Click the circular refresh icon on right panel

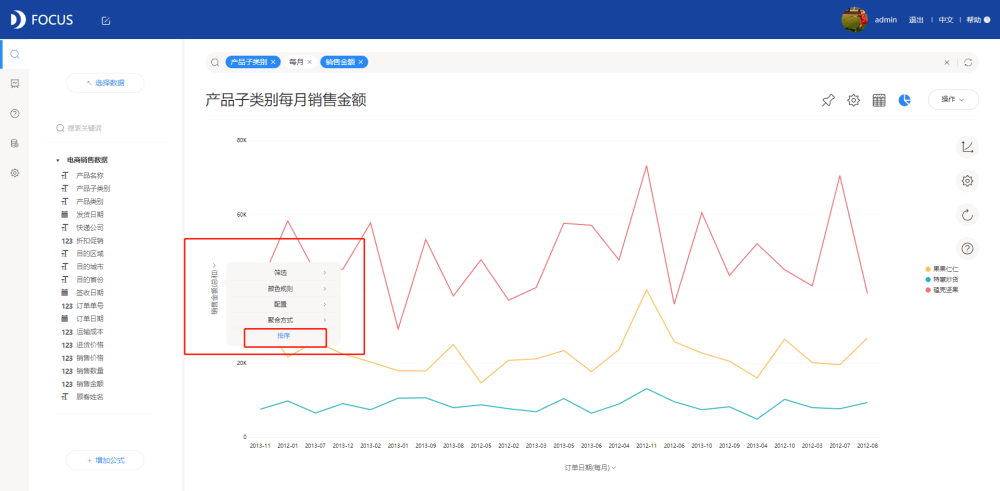pyautogui.click(x=967, y=215)
